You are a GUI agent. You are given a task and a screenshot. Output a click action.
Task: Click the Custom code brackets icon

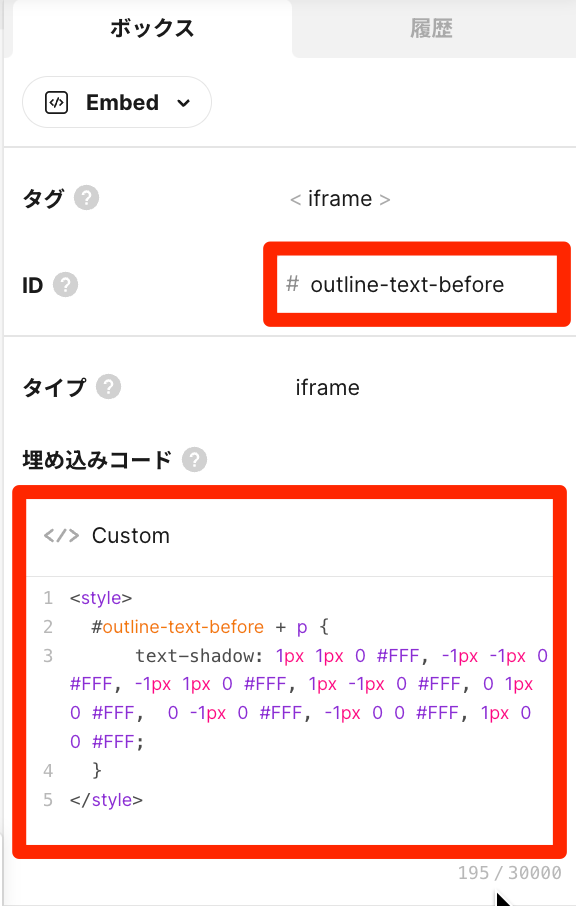point(61,536)
